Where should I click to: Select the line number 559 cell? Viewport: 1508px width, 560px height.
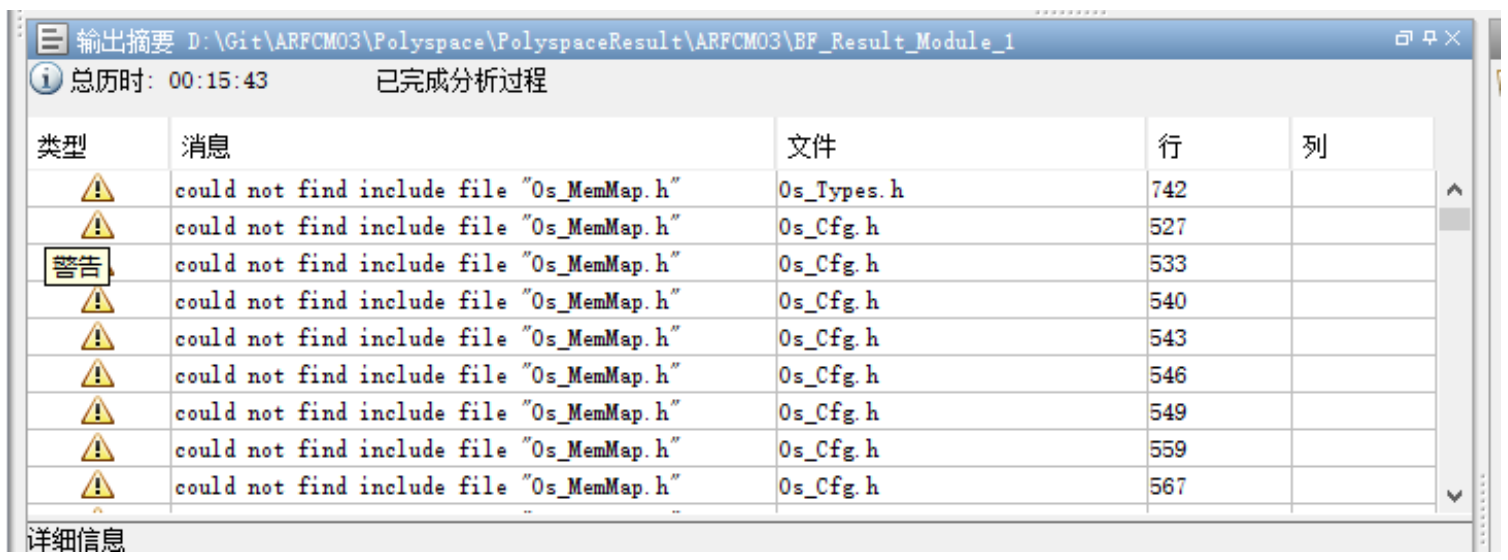coord(1168,449)
